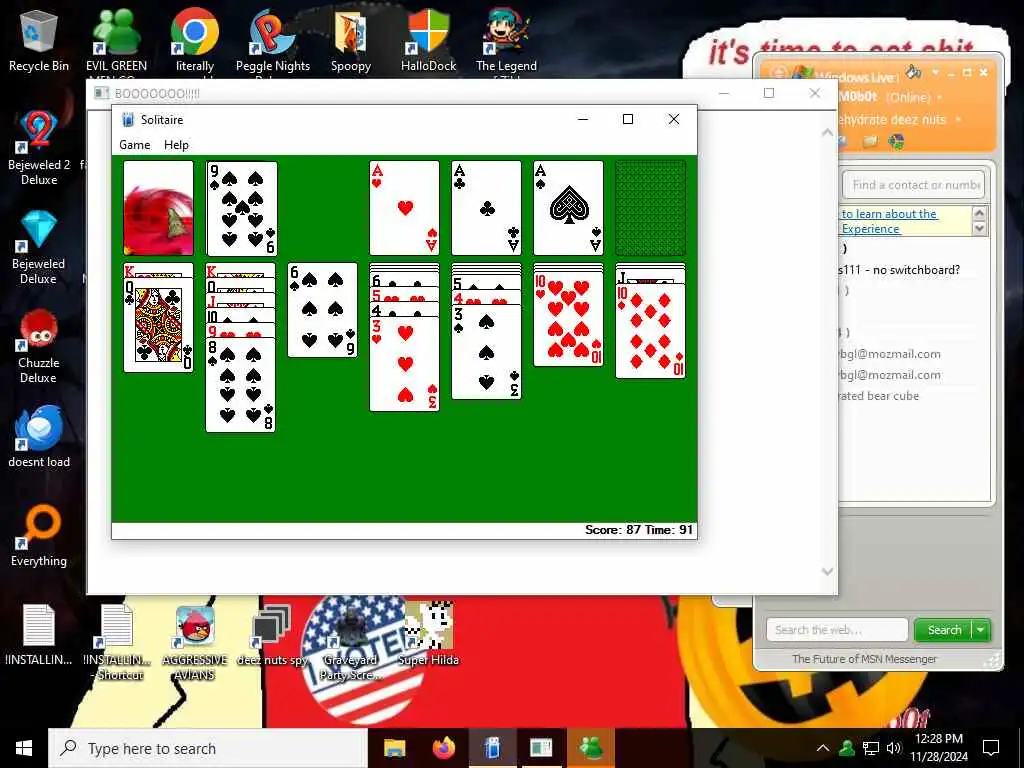Open the personal message dropdown arrow
The height and width of the screenshot is (768, 1024).
[x=958, y=120]
